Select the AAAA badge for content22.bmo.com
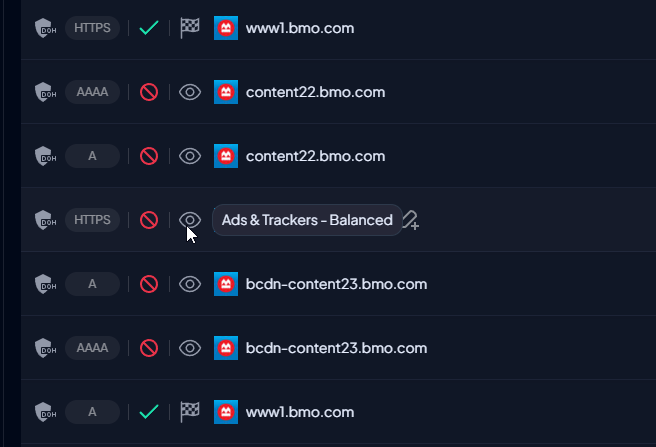 (92, 92)
